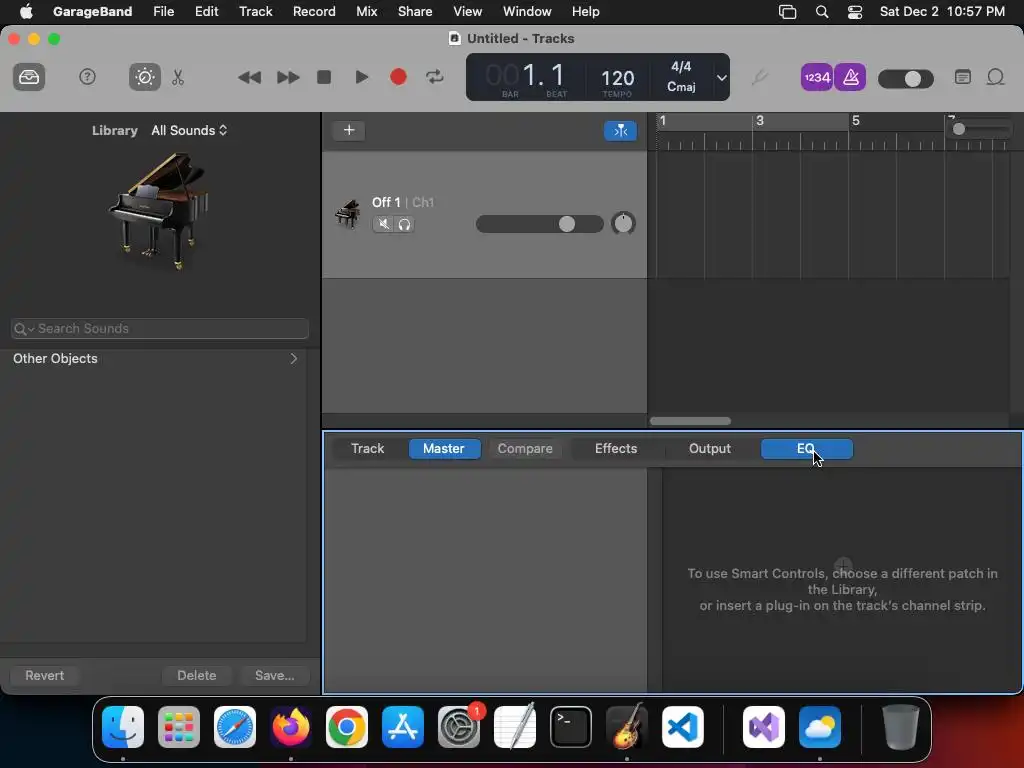Click the red Record button
This screenshot has height=768, width=1024.
pyautogui.click(x=398, y=77)
